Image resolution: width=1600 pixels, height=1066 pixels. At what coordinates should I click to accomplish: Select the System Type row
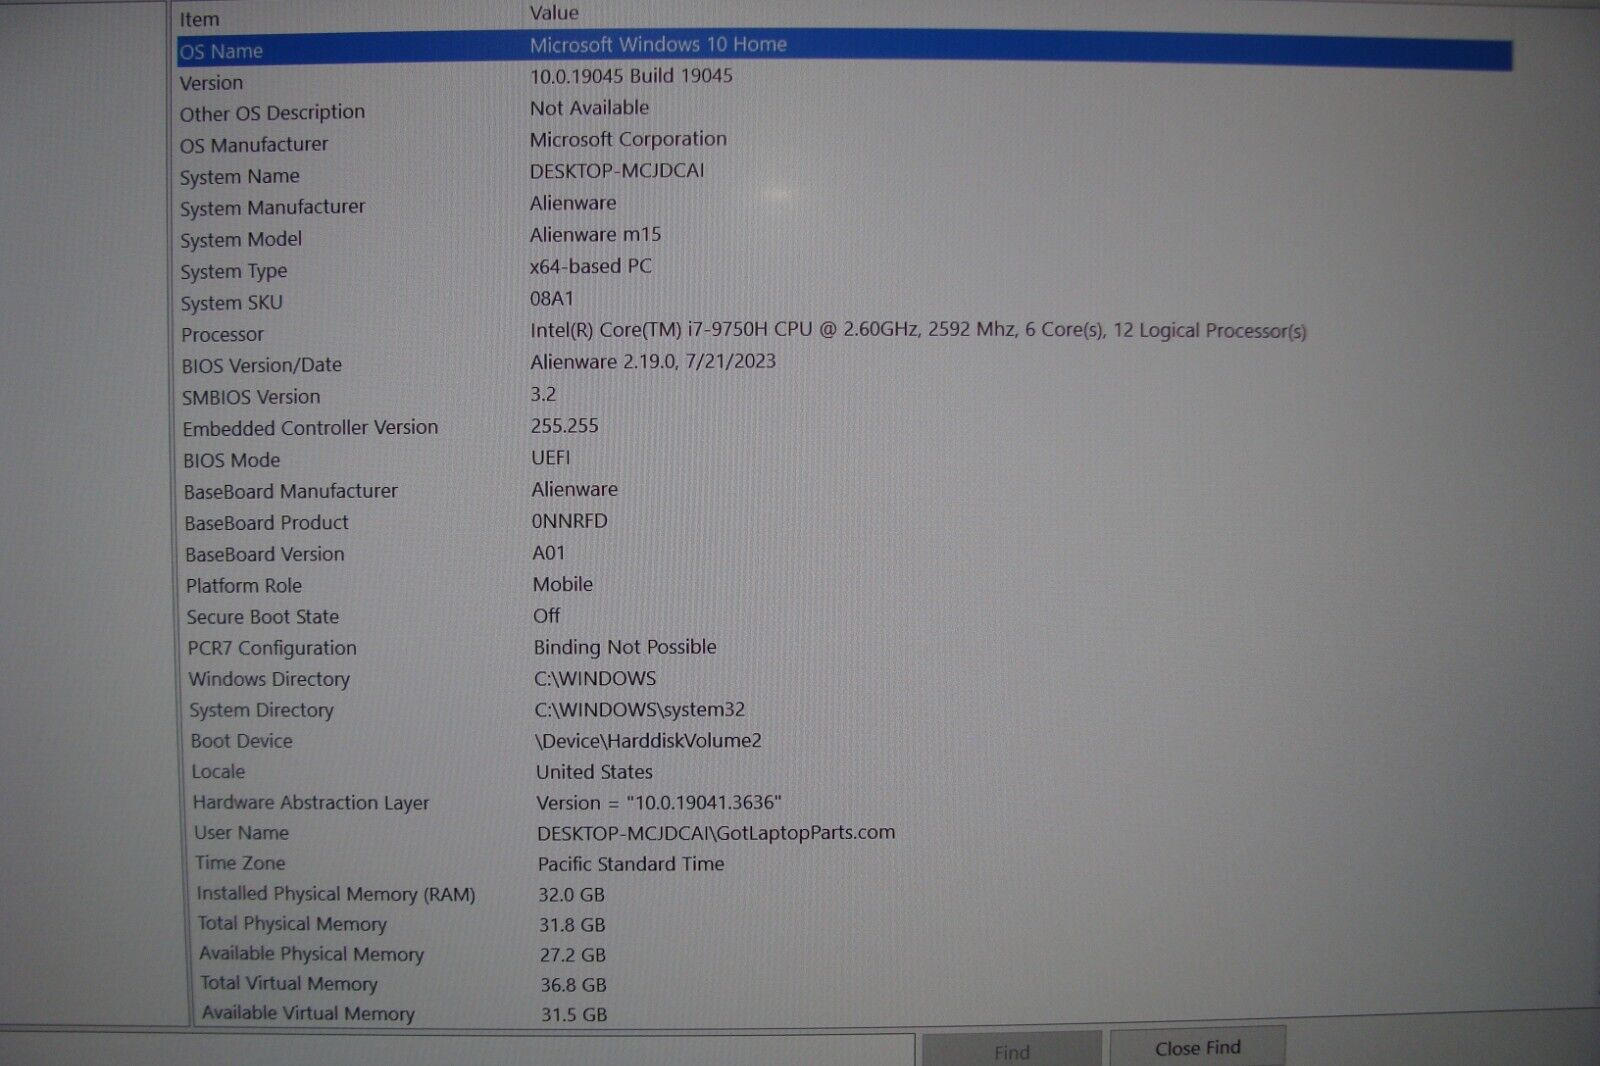pyautogui.click(x=844, y=269)
